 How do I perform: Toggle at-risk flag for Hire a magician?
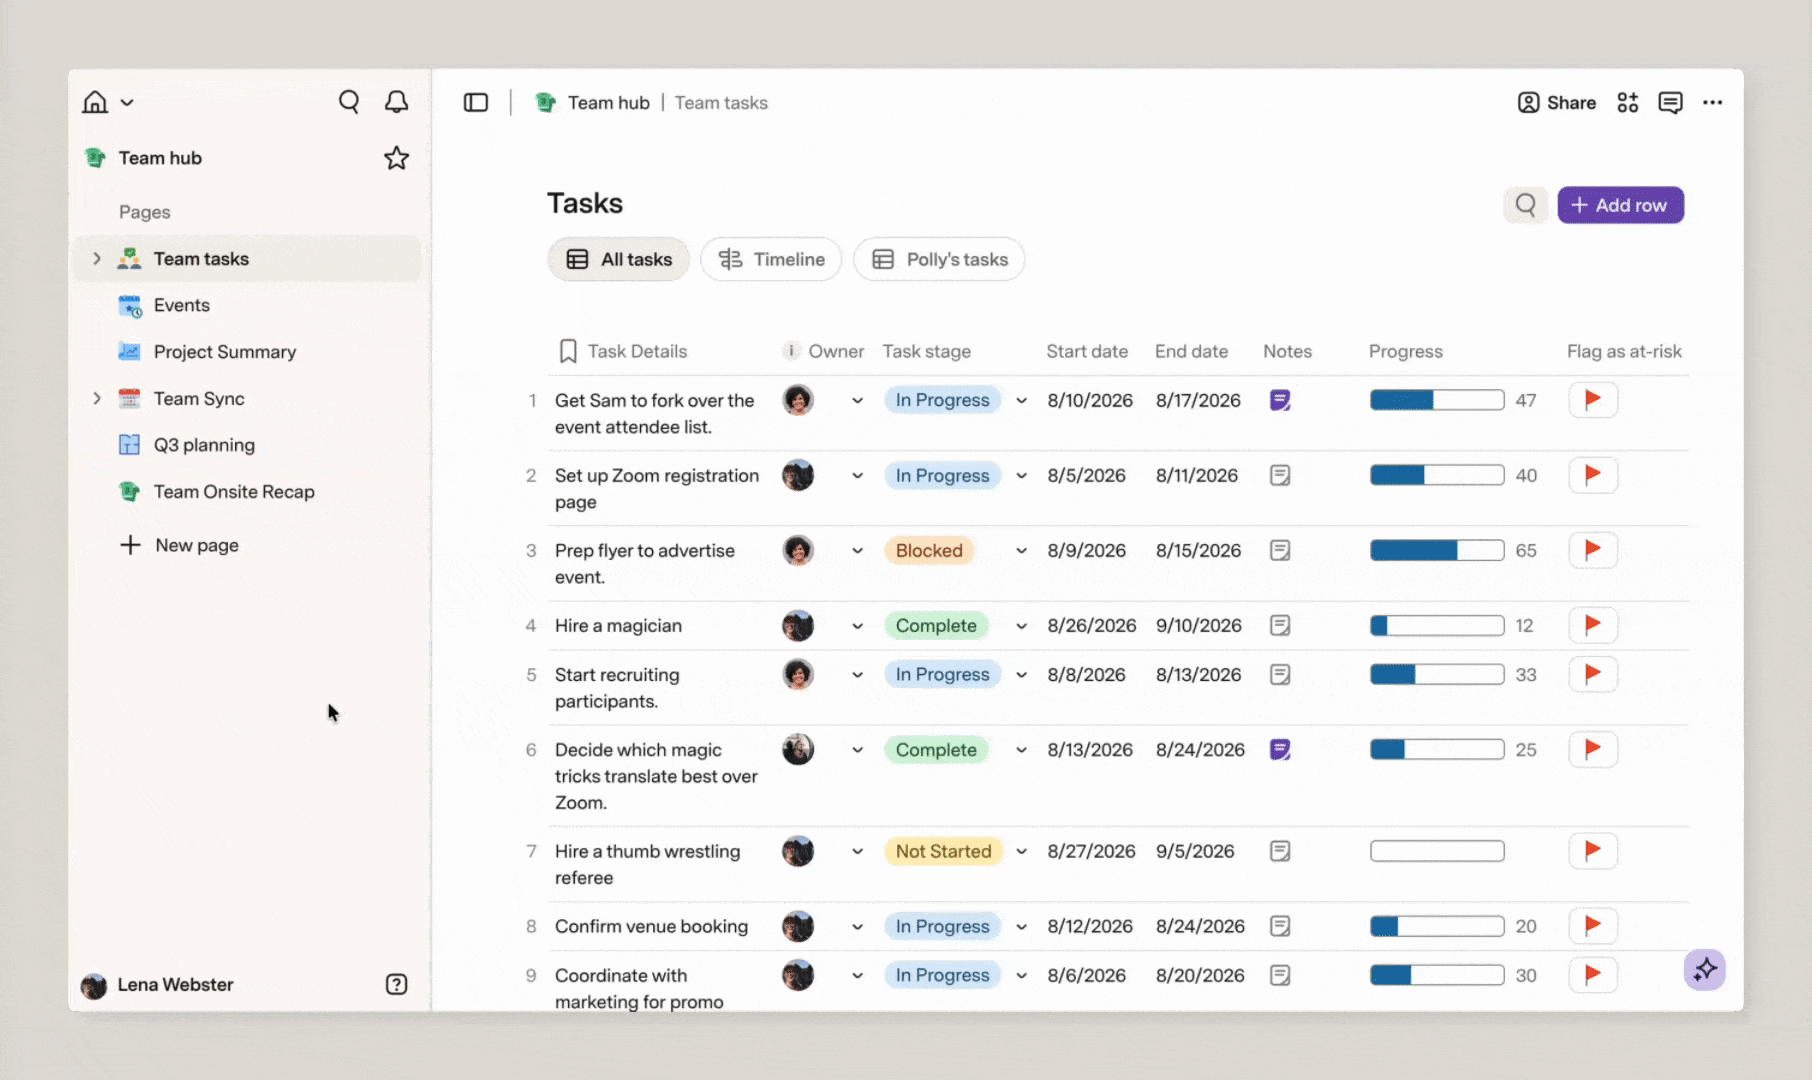(1593, 625)
